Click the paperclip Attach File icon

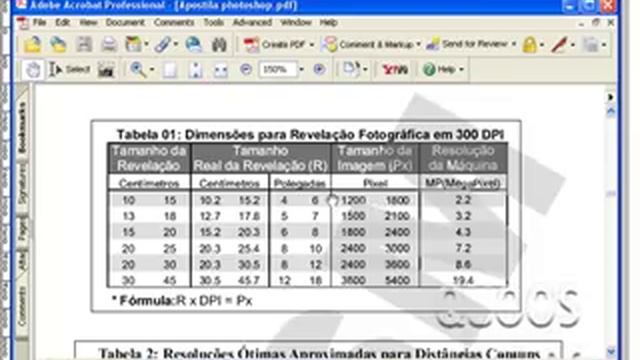click(162, 44)
